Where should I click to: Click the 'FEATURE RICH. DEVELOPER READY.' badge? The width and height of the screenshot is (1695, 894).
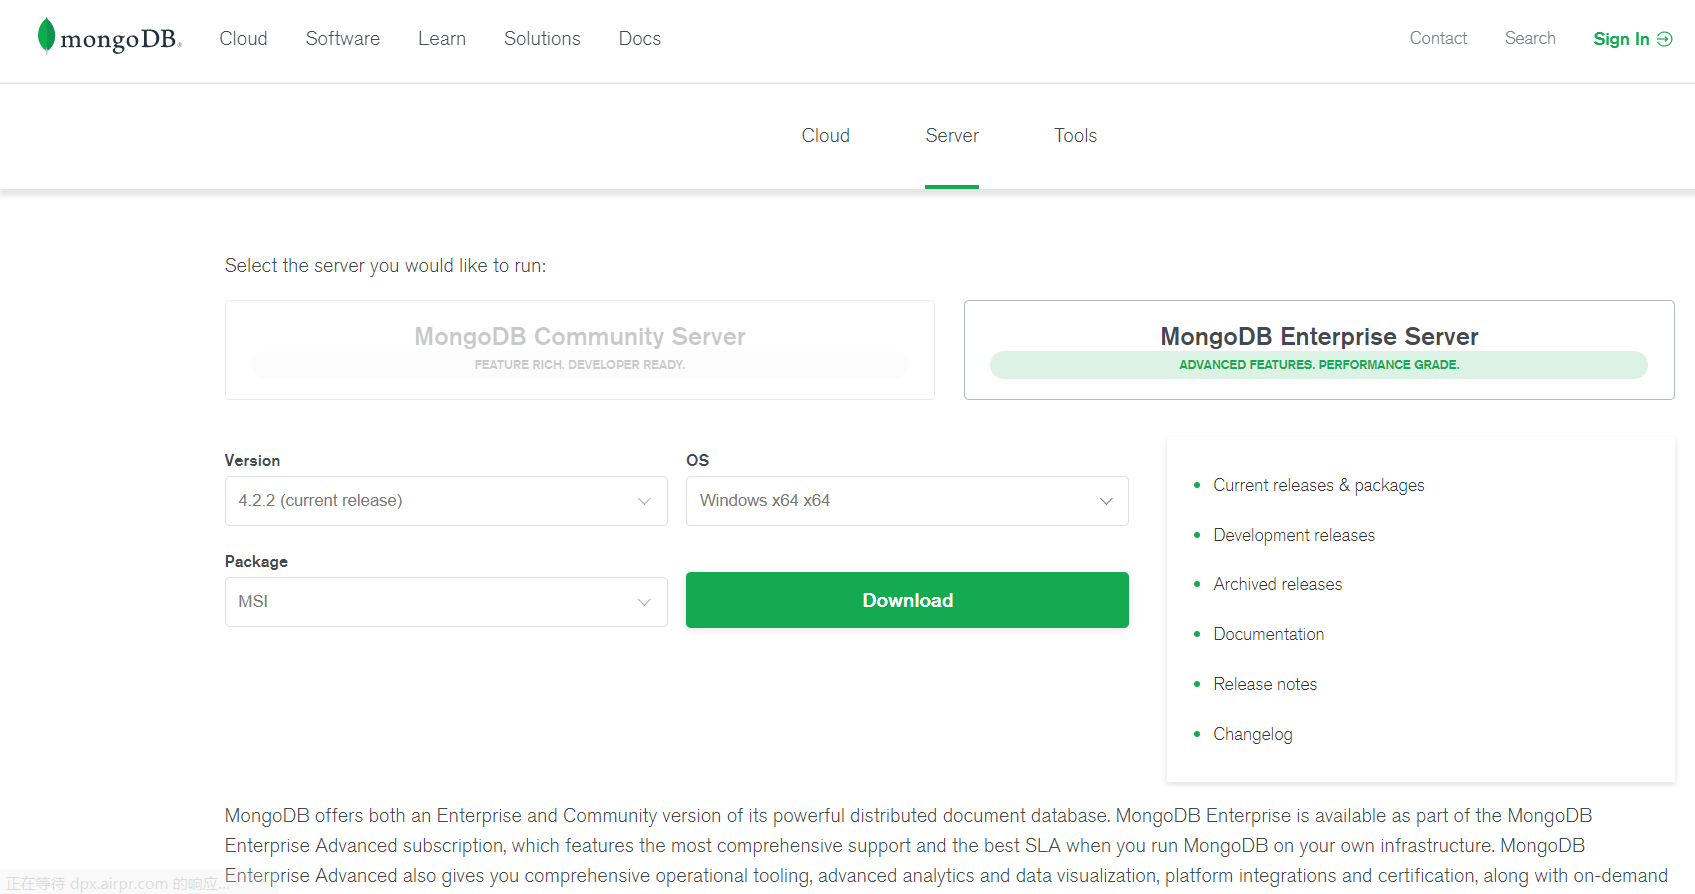[580, 365]
